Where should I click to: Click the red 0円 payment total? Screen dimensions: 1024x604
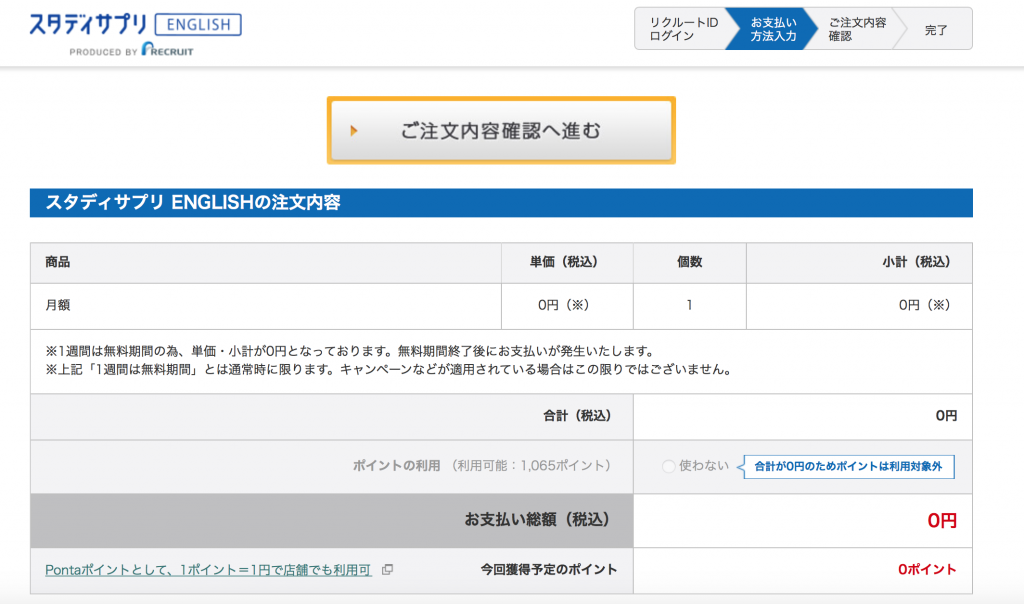tap(942, 520)
